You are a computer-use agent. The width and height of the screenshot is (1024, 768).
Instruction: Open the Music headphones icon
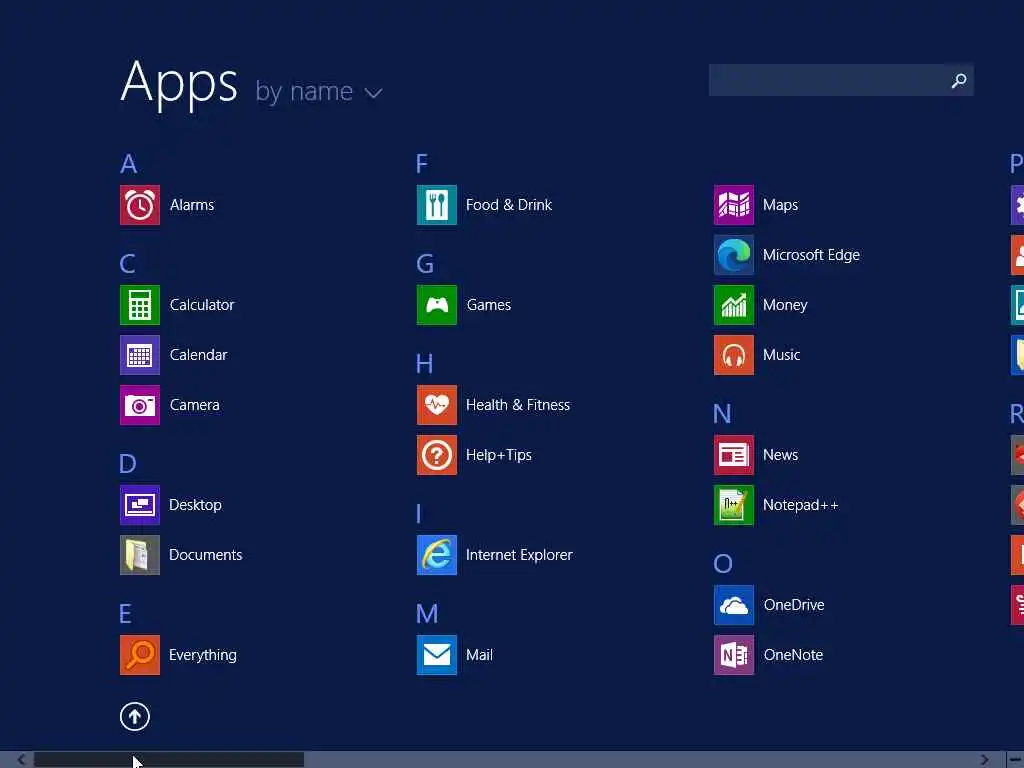pos(734,355)
